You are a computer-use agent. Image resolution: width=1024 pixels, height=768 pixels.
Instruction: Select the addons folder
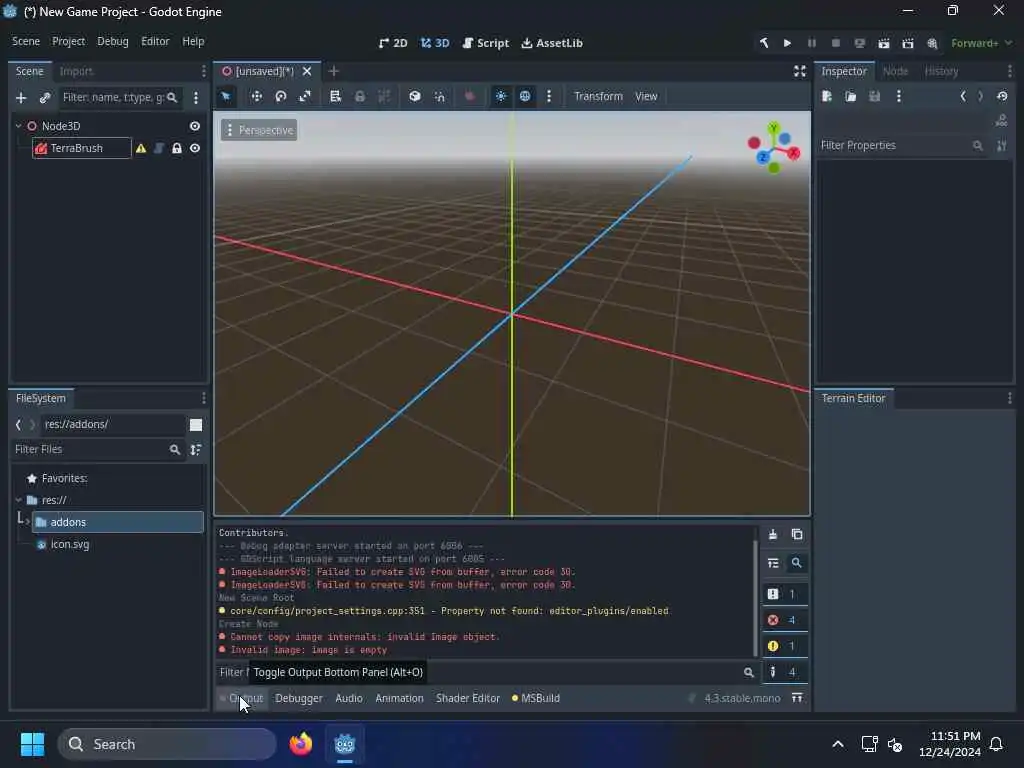tap(118, 522)
